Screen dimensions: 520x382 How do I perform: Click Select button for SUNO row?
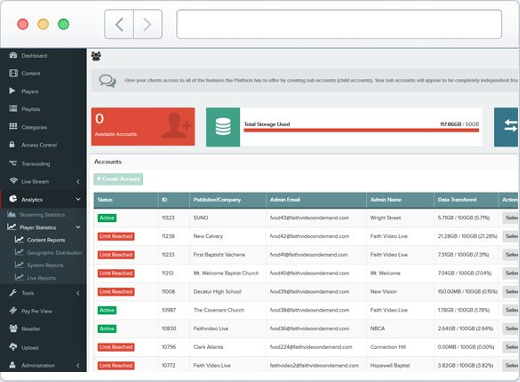510,218
